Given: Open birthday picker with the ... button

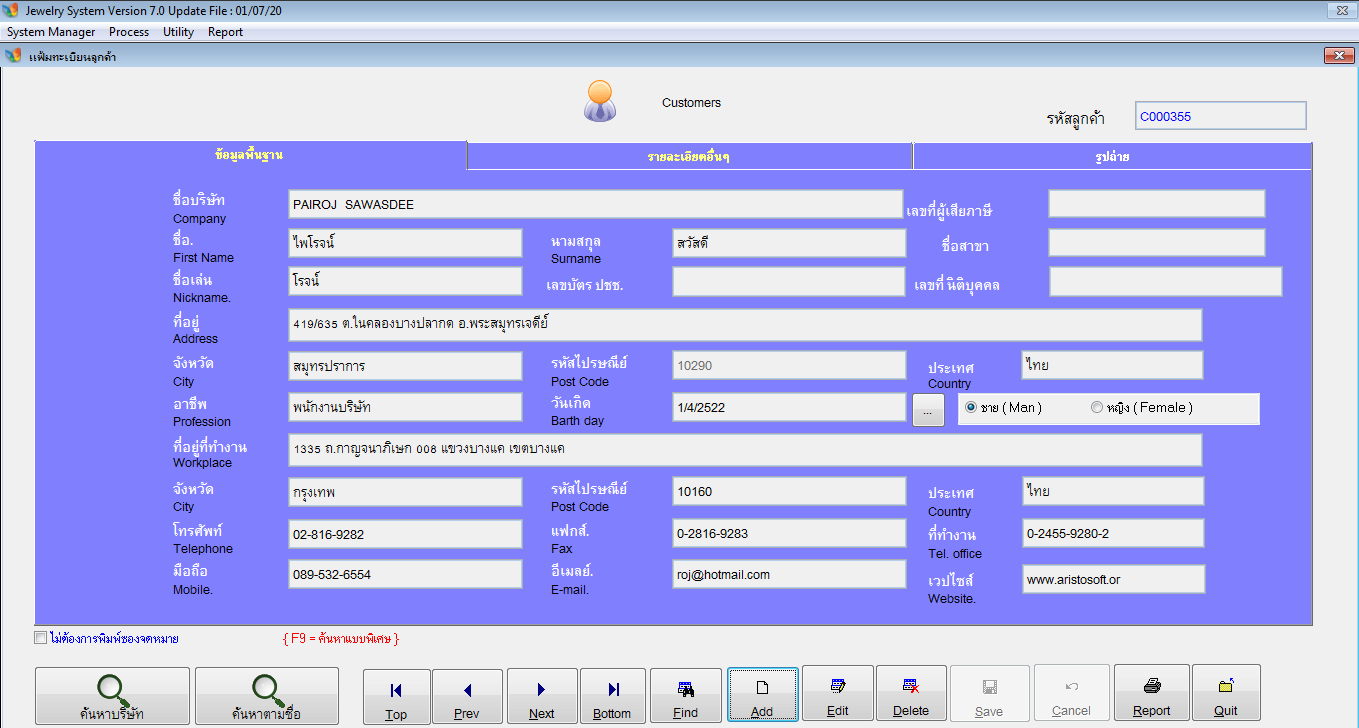Looking at the screenshot, I should (928, 411).
